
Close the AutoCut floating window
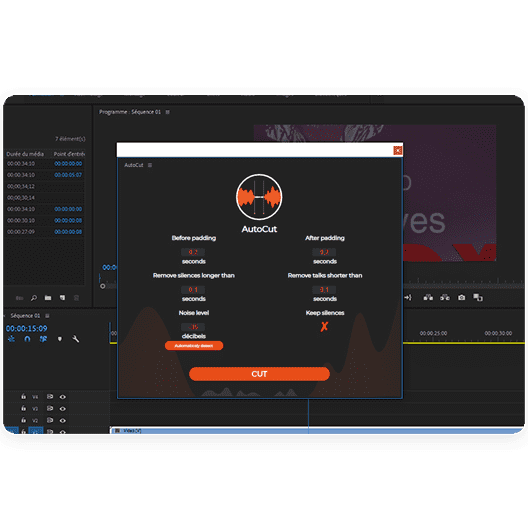pyautogui.click(x=398, y=150)
